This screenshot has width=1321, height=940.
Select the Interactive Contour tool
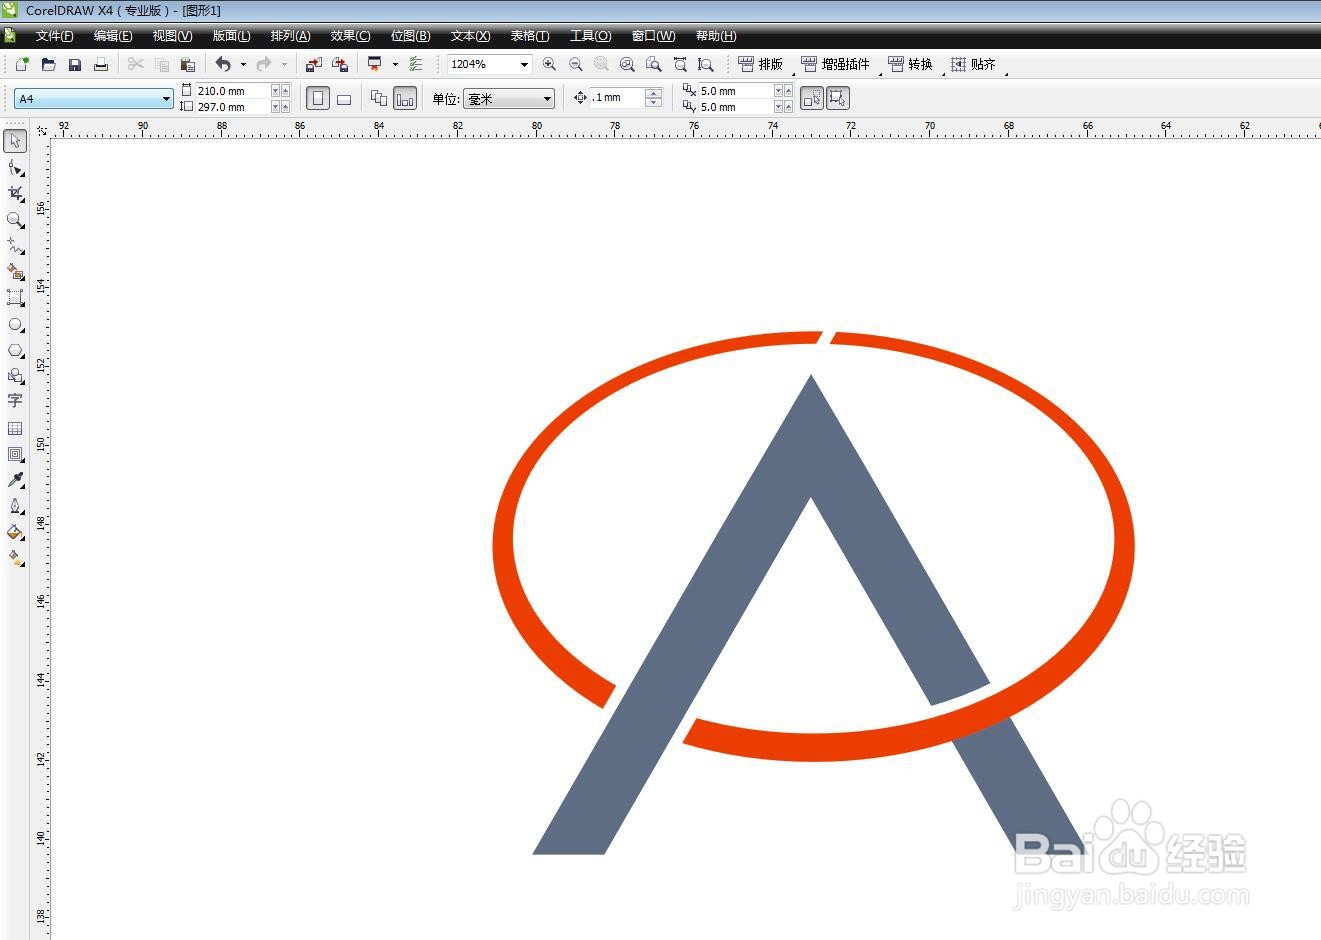tap(15, 454)
